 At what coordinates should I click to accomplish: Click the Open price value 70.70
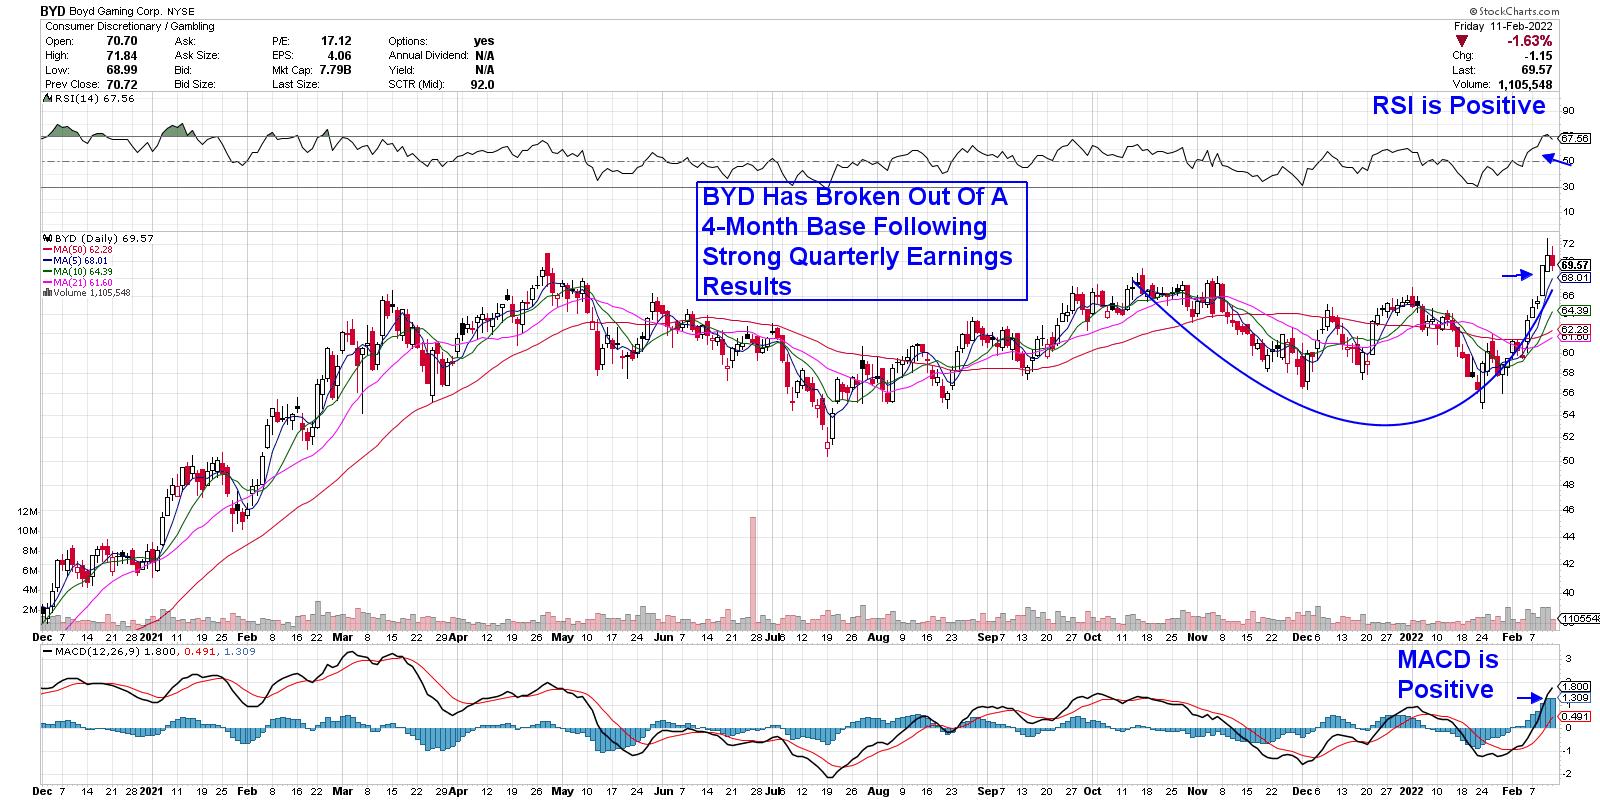click(122, 42)
